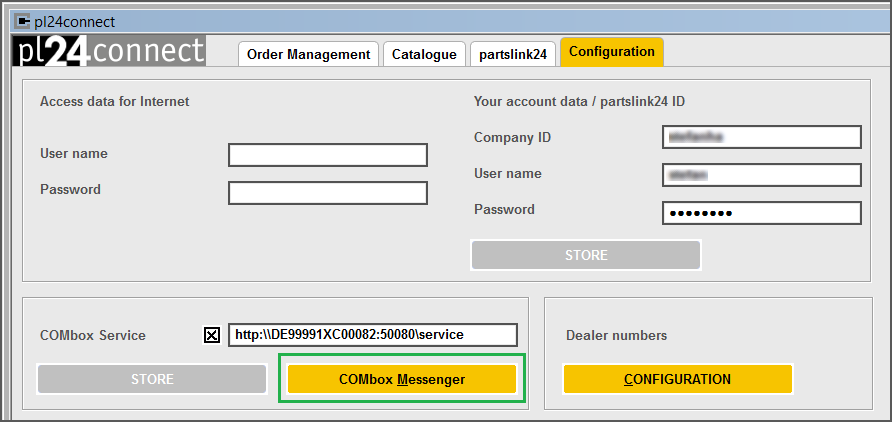892x422 pixels.
Task: Open Dealer numbers CONFIGURATION
Action: pyautogui.click(x=678, y=379)
